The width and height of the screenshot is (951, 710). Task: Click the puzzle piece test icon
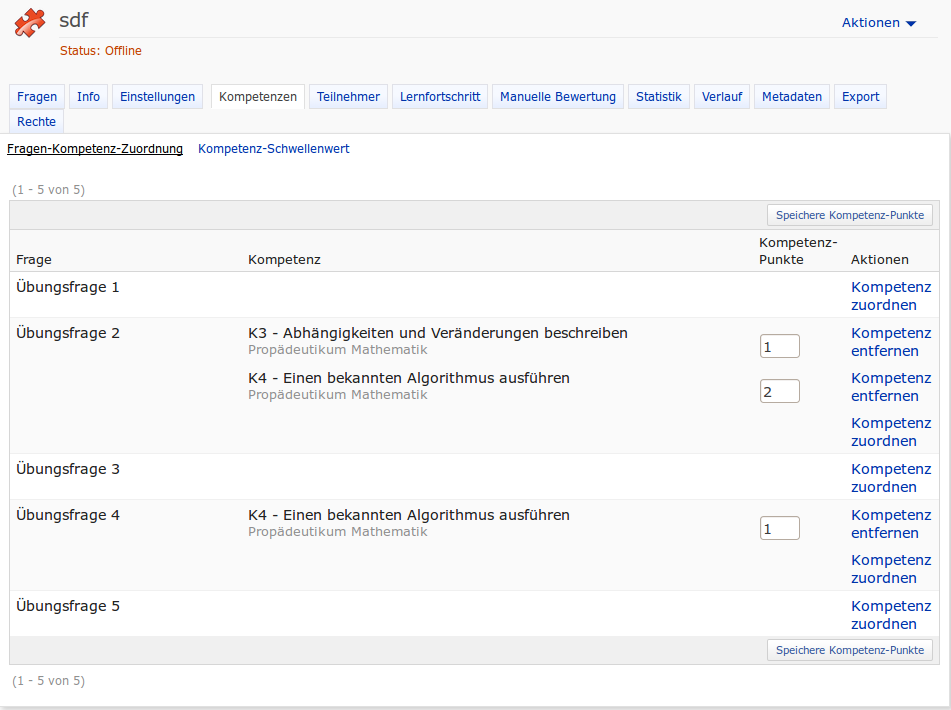pyautogui.click(x=30, y=23)
